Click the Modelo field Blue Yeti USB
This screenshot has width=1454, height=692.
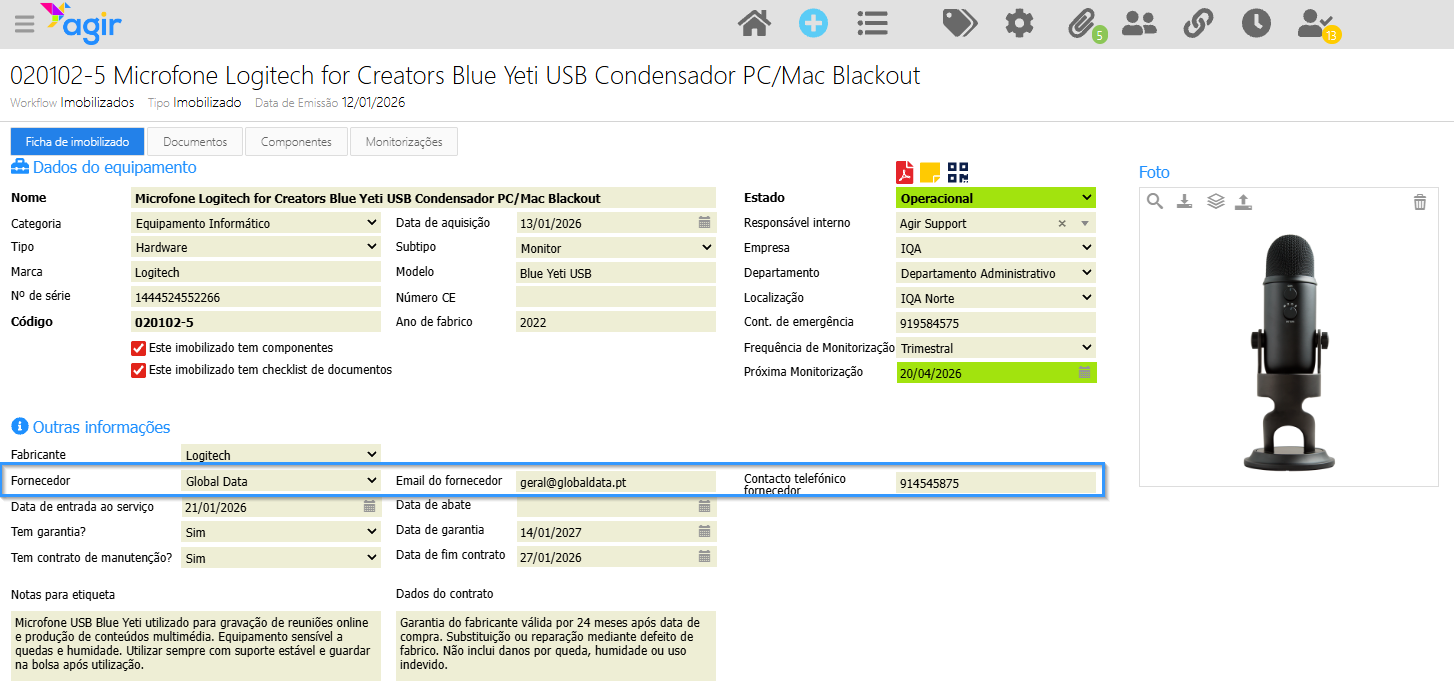616,272
